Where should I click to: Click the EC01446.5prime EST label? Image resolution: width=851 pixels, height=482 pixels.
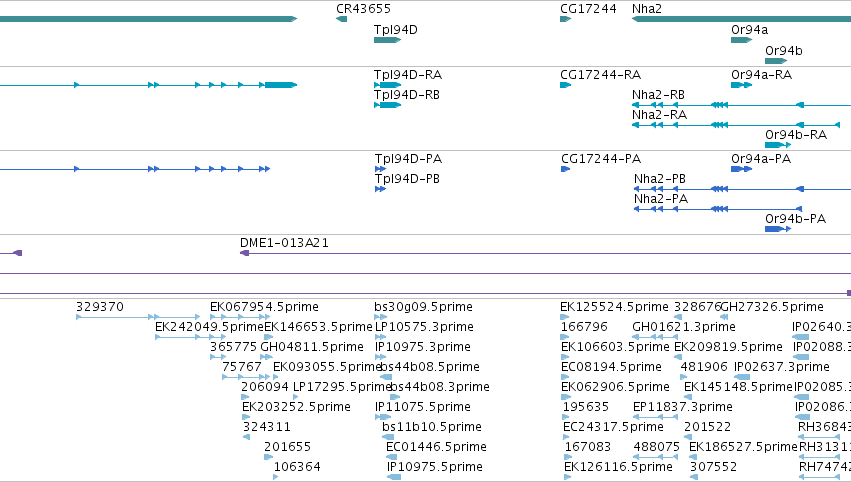point(436,448)
